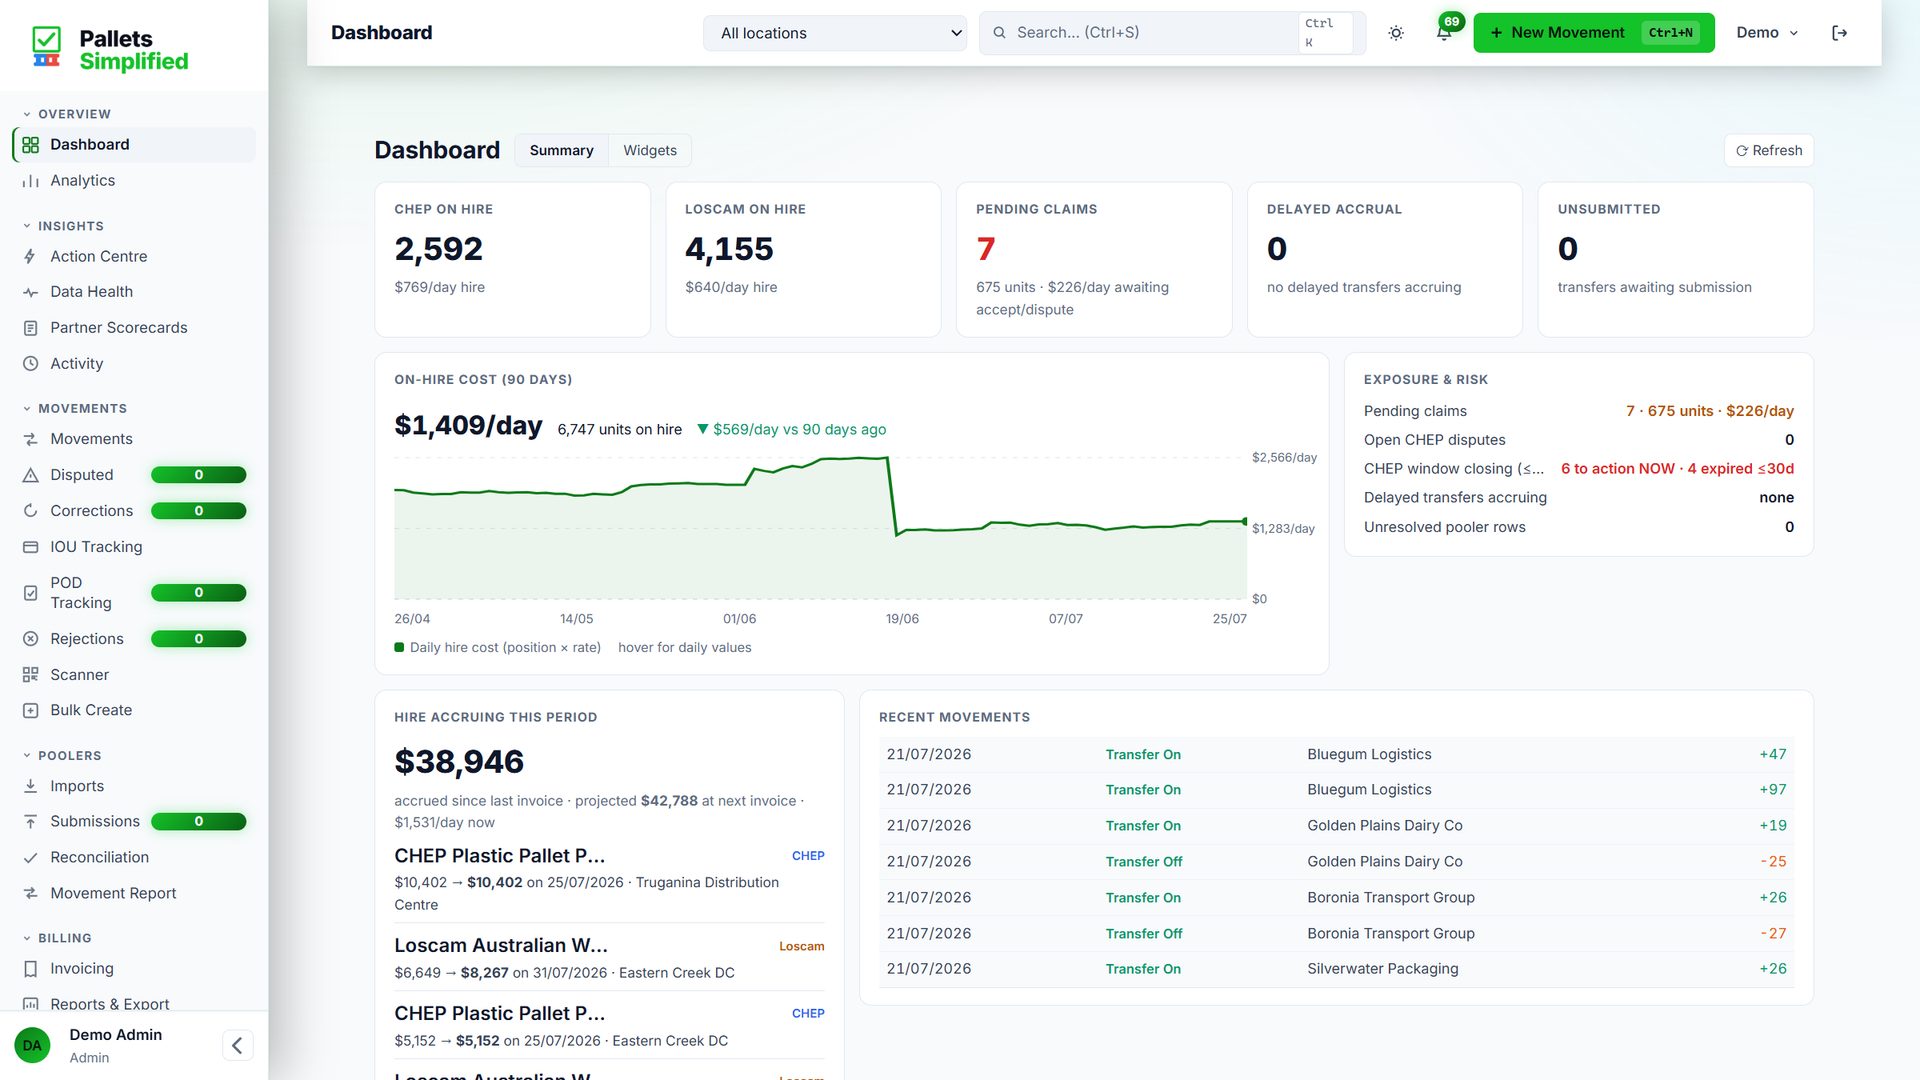1920x1080 pixels.
Task: Click the Data Health pulse icon
Action: tap(30, 292)
